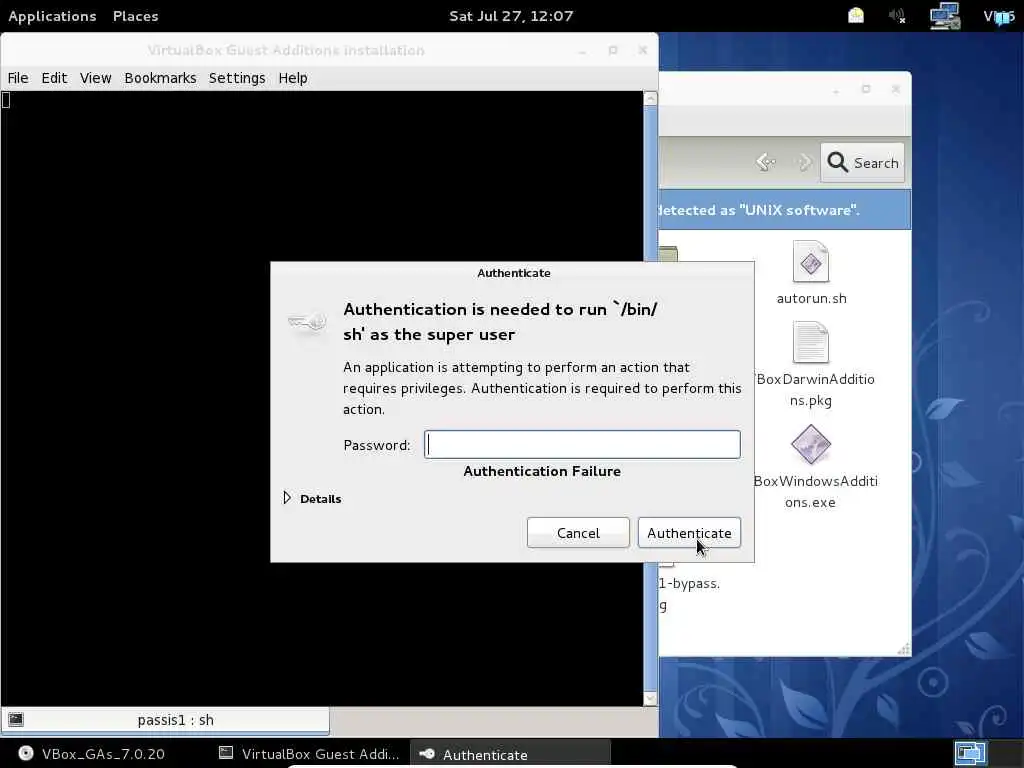Click the volume muted icon in top panel
Viewport: 1024px width, 768px height.
point(898,16)
